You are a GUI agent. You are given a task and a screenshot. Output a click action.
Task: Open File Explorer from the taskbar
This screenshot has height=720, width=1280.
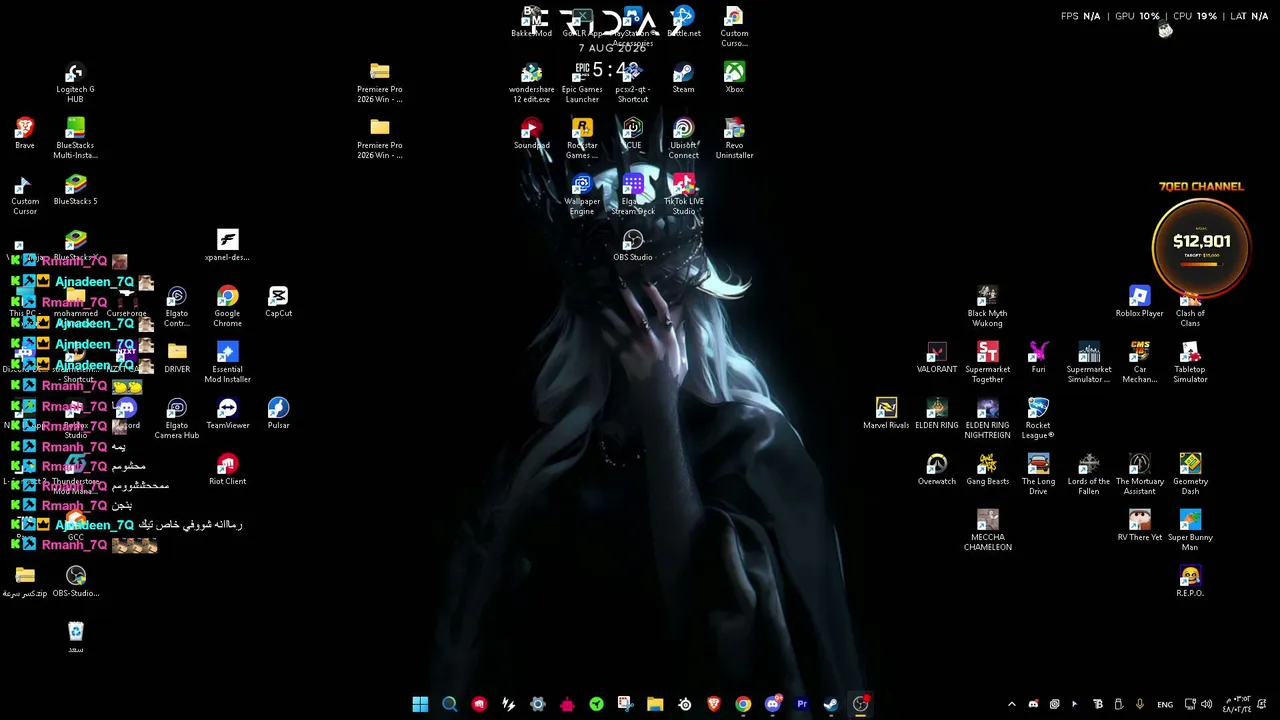(655, 704)
